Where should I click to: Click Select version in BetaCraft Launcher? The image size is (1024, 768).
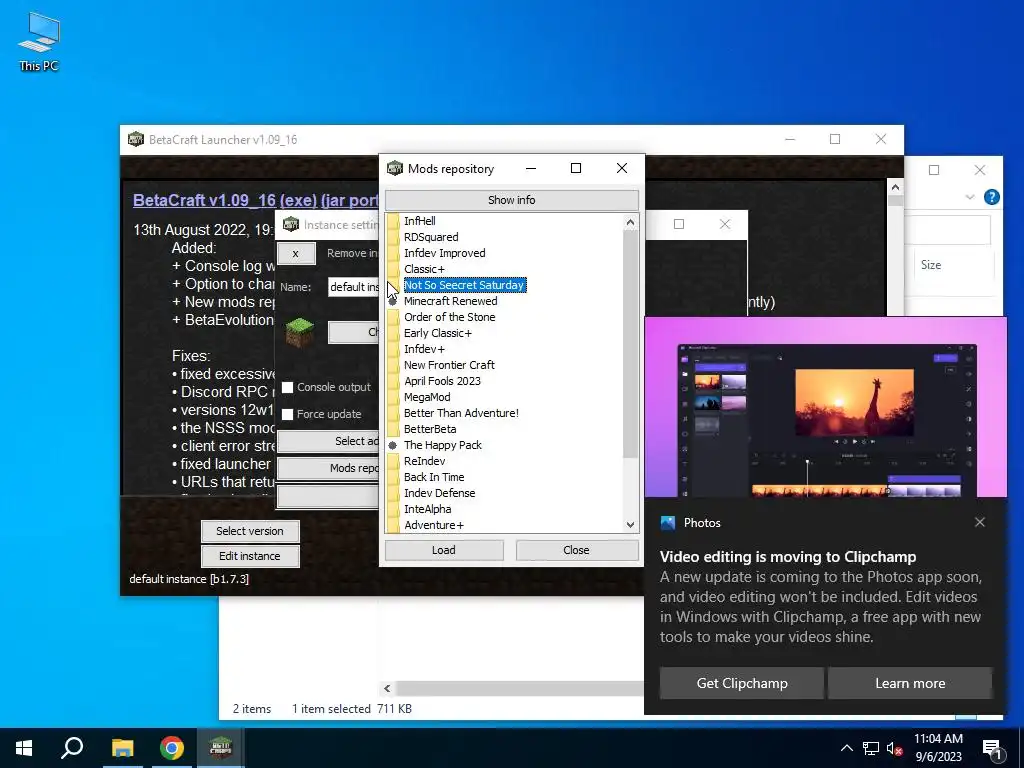click(x=250, y=531)
